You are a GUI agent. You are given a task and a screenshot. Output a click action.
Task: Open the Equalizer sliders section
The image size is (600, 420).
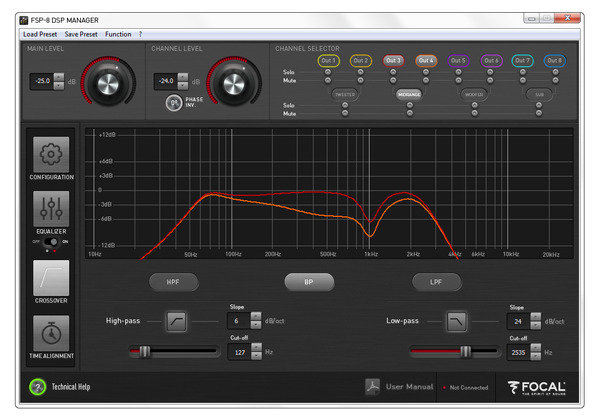51,209
